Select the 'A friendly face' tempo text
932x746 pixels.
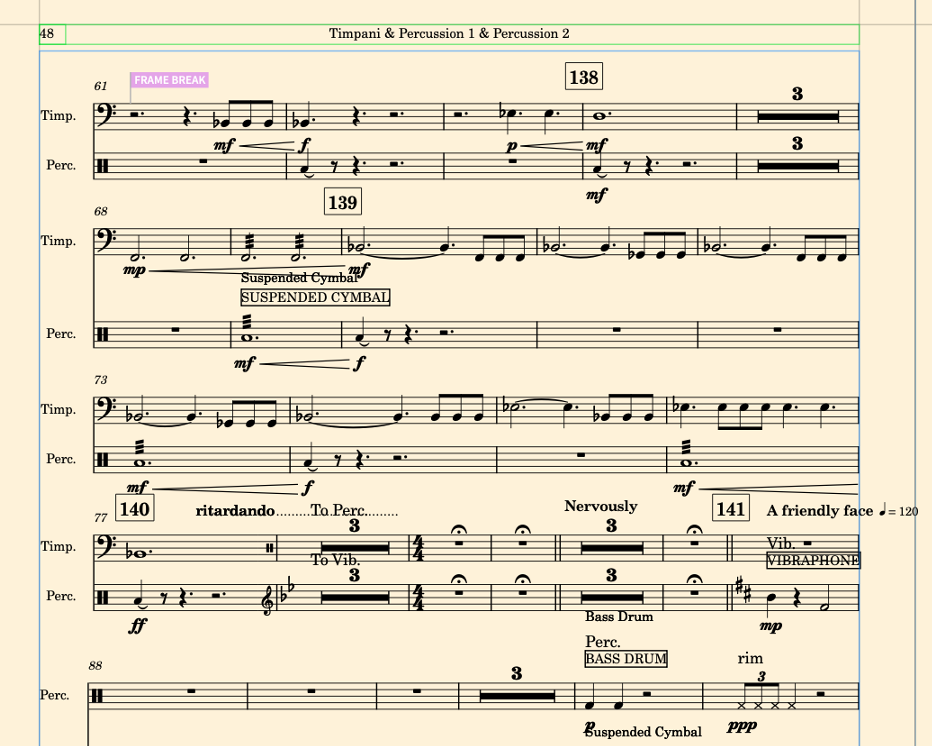click(820, 511)
